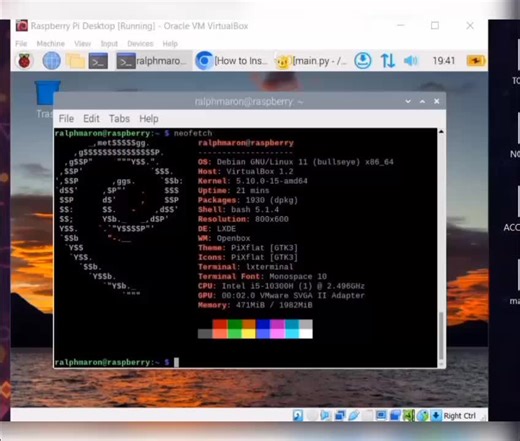
Task: Click the mouse integration status icon
Action: [423, 415]
